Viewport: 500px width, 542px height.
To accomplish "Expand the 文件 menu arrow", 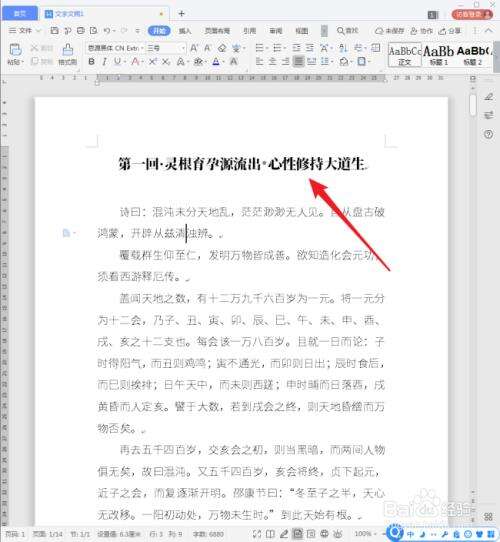I will pos(38,31).
